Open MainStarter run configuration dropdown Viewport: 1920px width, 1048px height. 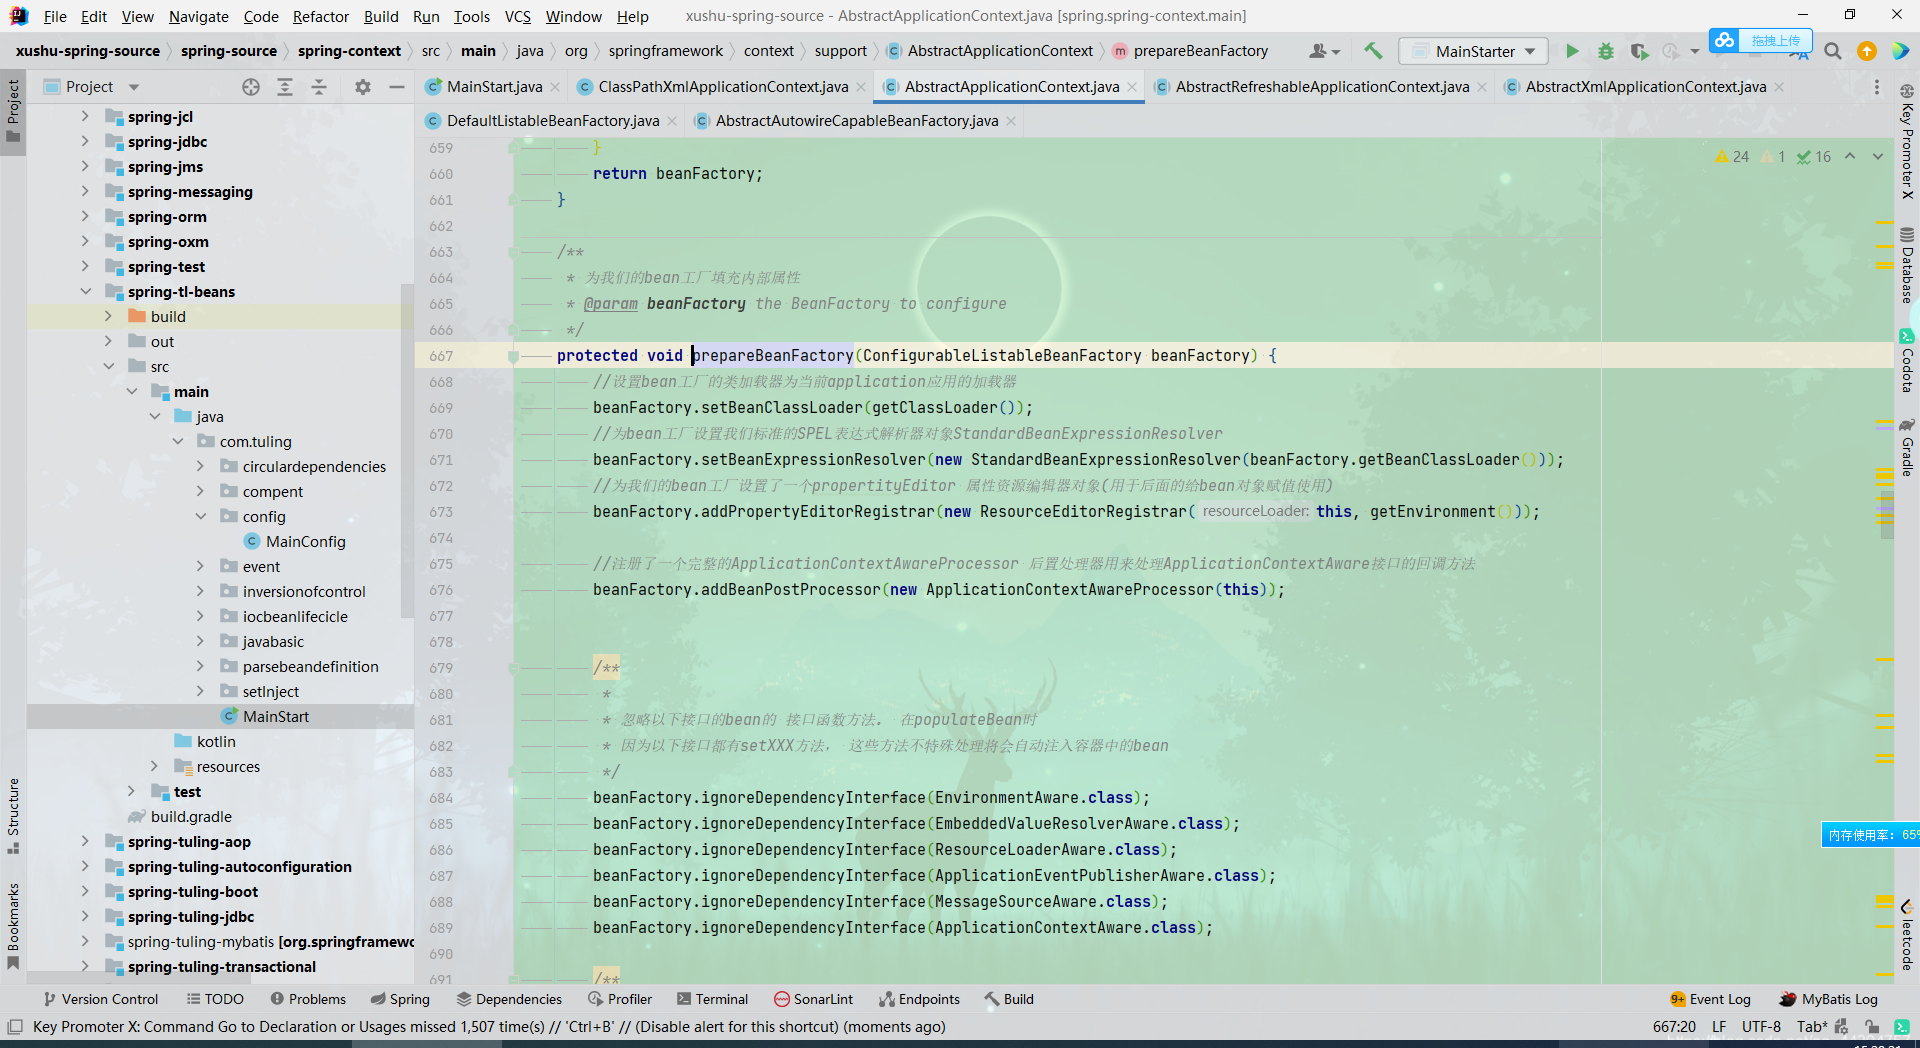coord(1473,51)
